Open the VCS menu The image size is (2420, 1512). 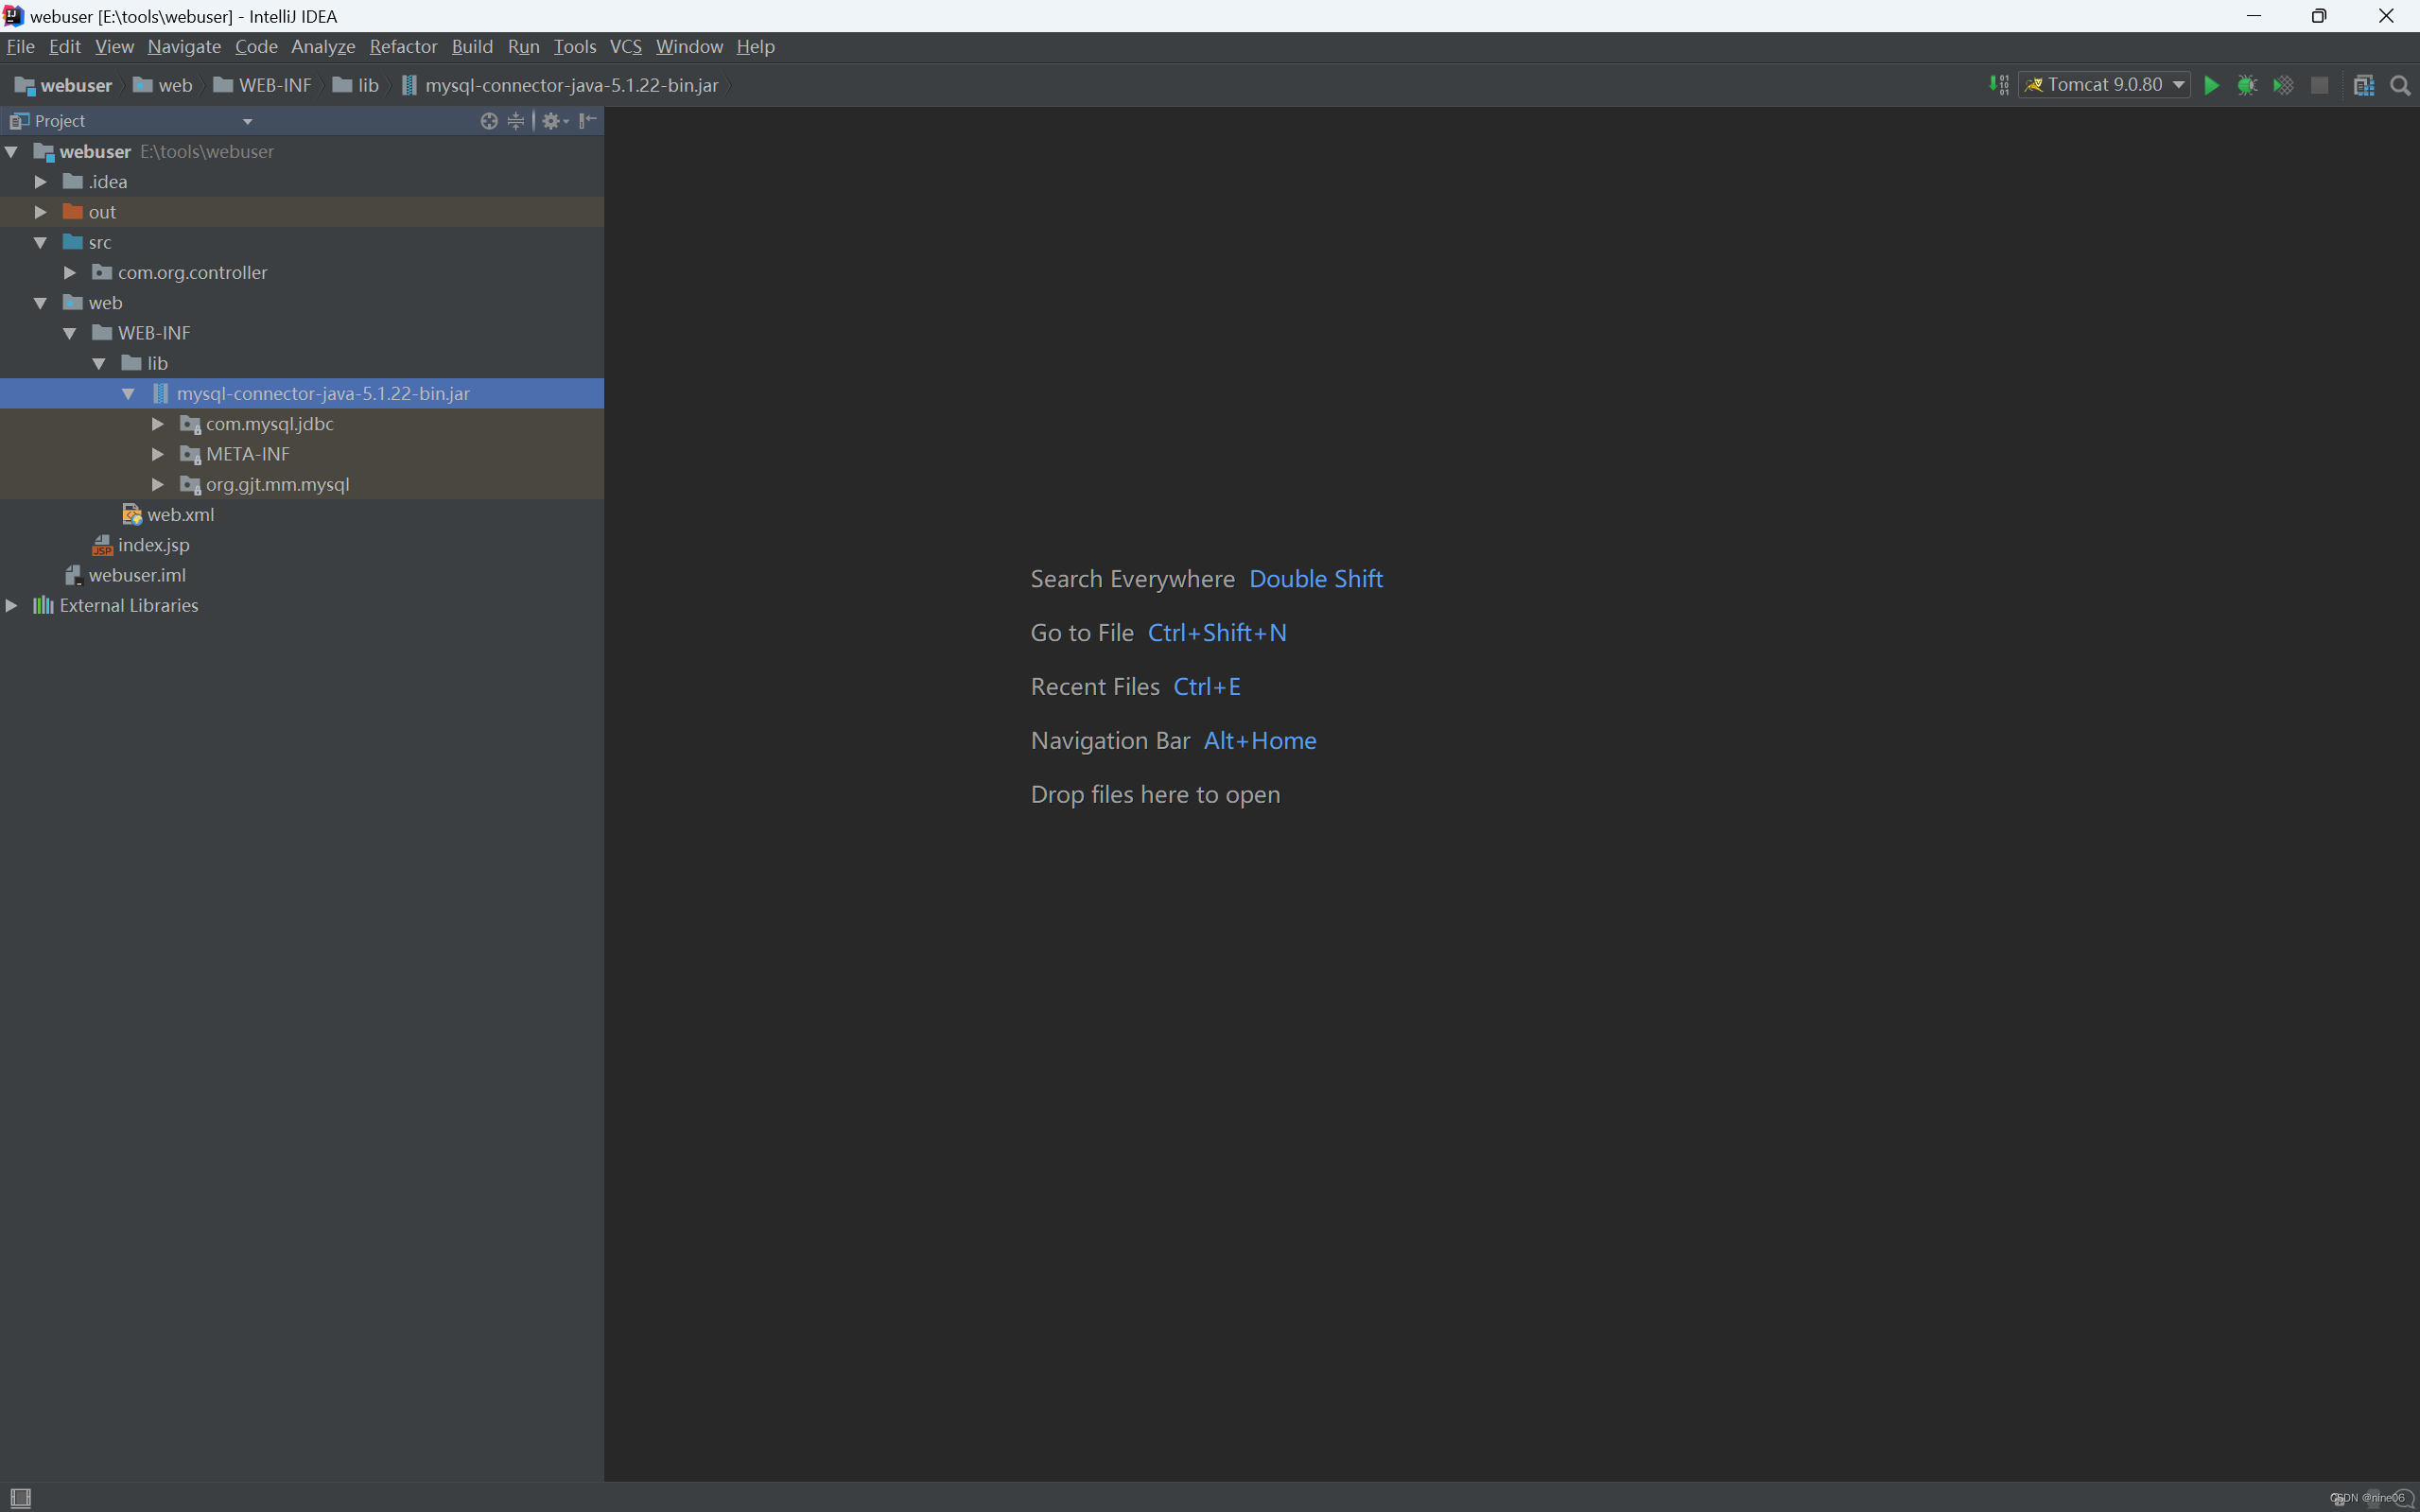click(625, 47)
